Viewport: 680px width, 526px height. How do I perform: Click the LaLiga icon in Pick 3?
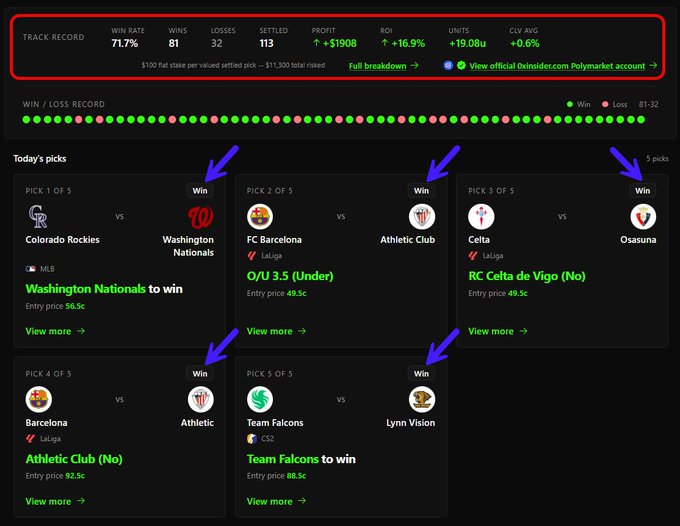473,256
